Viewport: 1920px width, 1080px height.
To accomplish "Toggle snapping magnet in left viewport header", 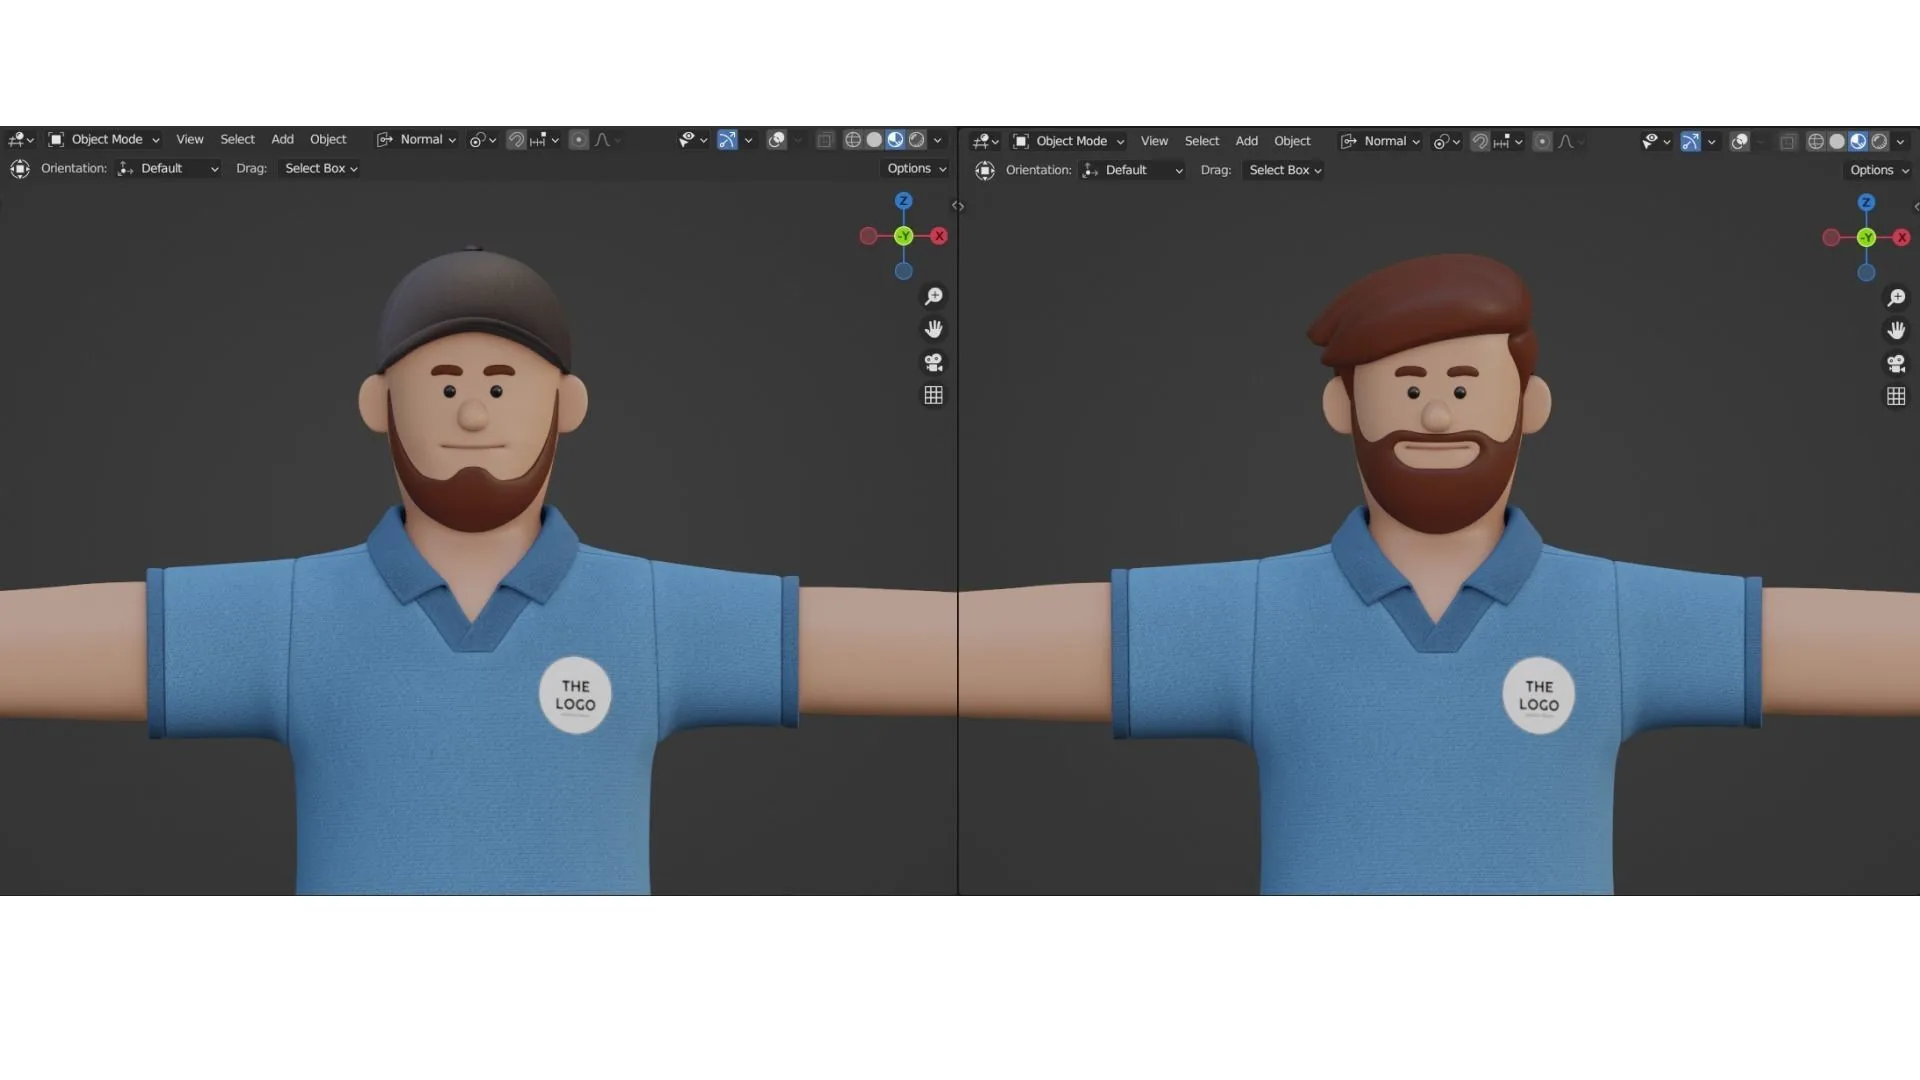I will (516, 140).
